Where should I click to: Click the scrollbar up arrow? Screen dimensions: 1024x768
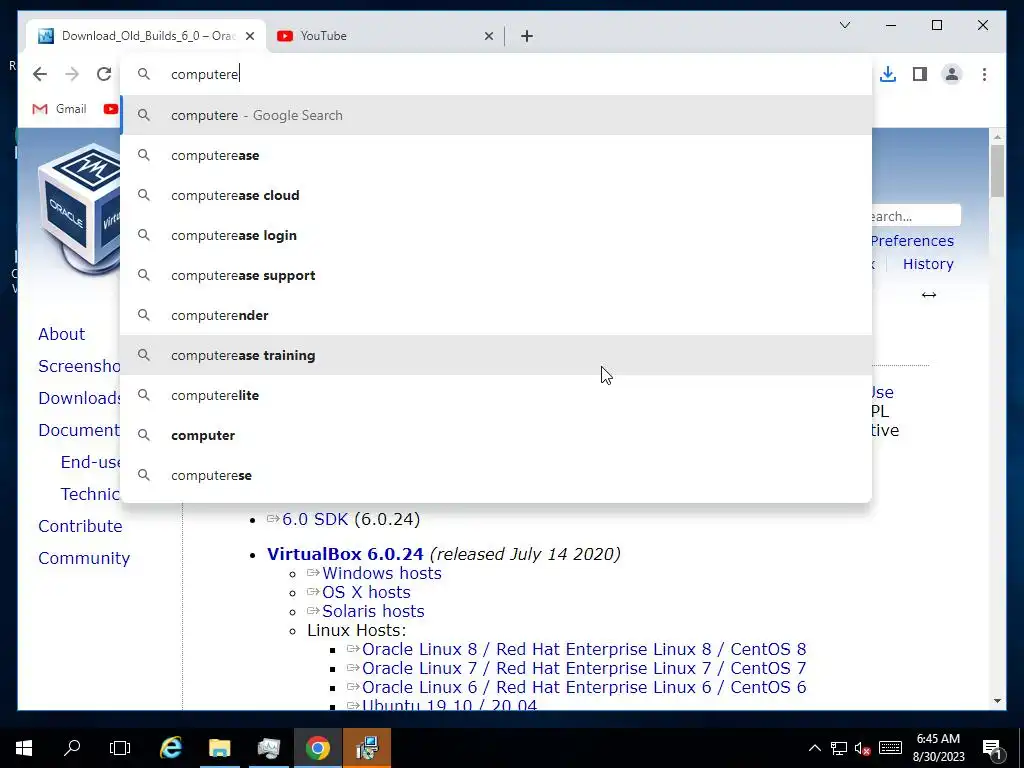(x=997, y=136)
